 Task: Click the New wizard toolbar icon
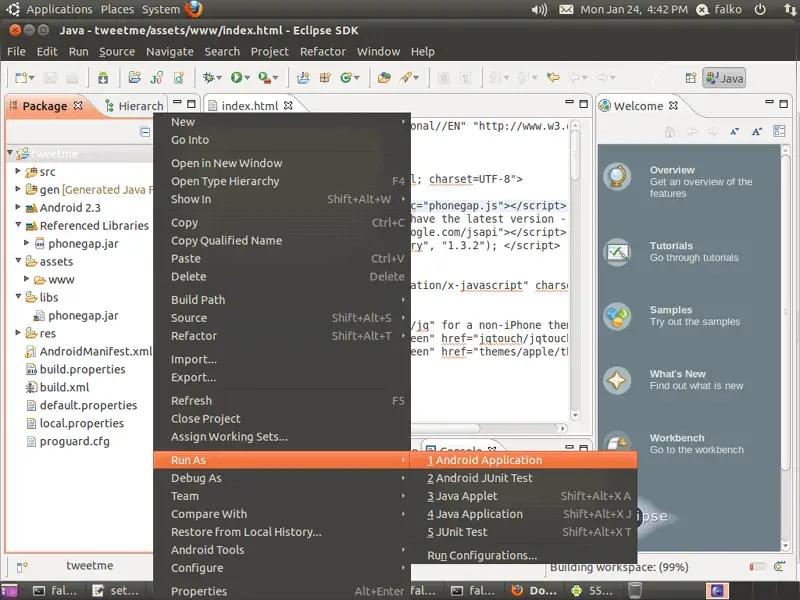(21, 78)
